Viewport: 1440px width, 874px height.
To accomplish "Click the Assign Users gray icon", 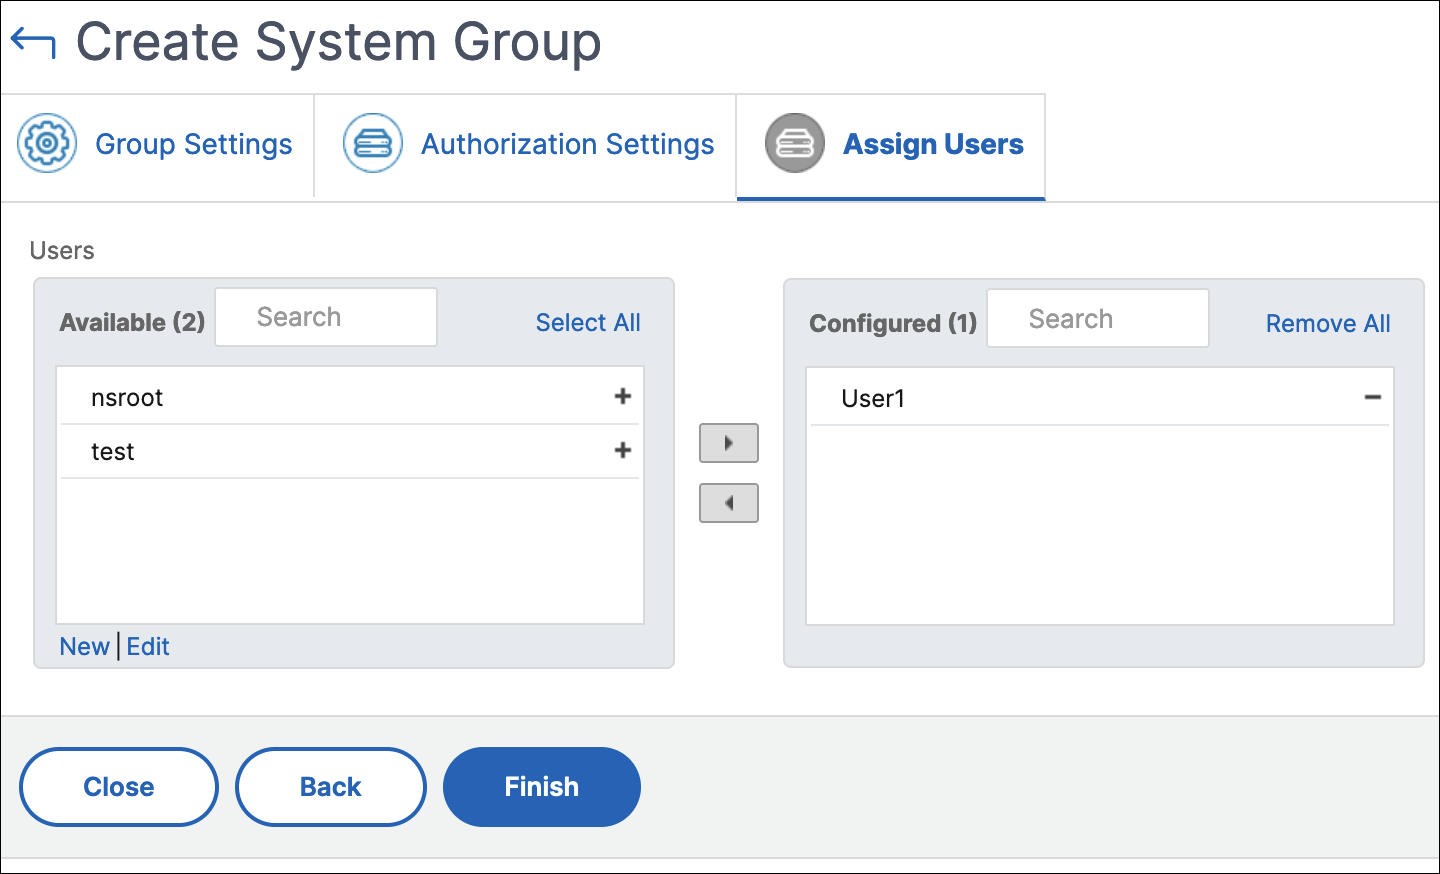I will (x=795, y=143).
